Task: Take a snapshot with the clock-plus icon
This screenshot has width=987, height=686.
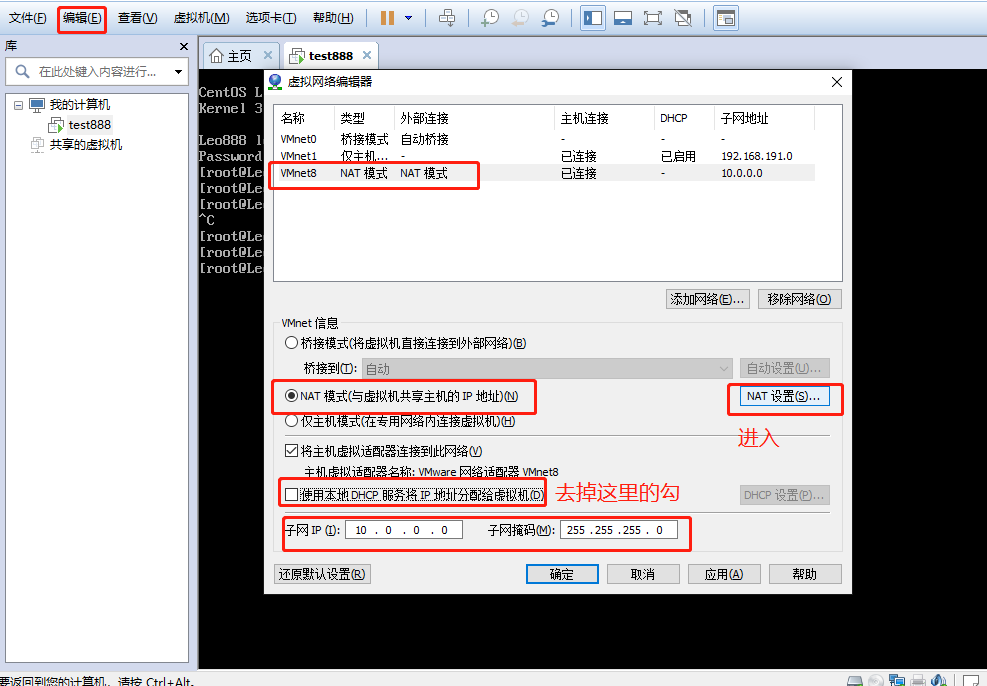Action: click(x=490, y=18)
